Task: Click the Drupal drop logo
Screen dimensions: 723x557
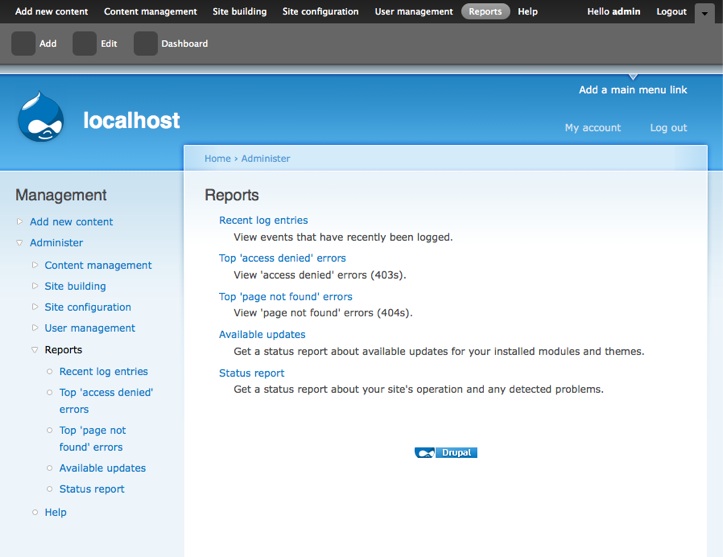Action: (41, 118)
